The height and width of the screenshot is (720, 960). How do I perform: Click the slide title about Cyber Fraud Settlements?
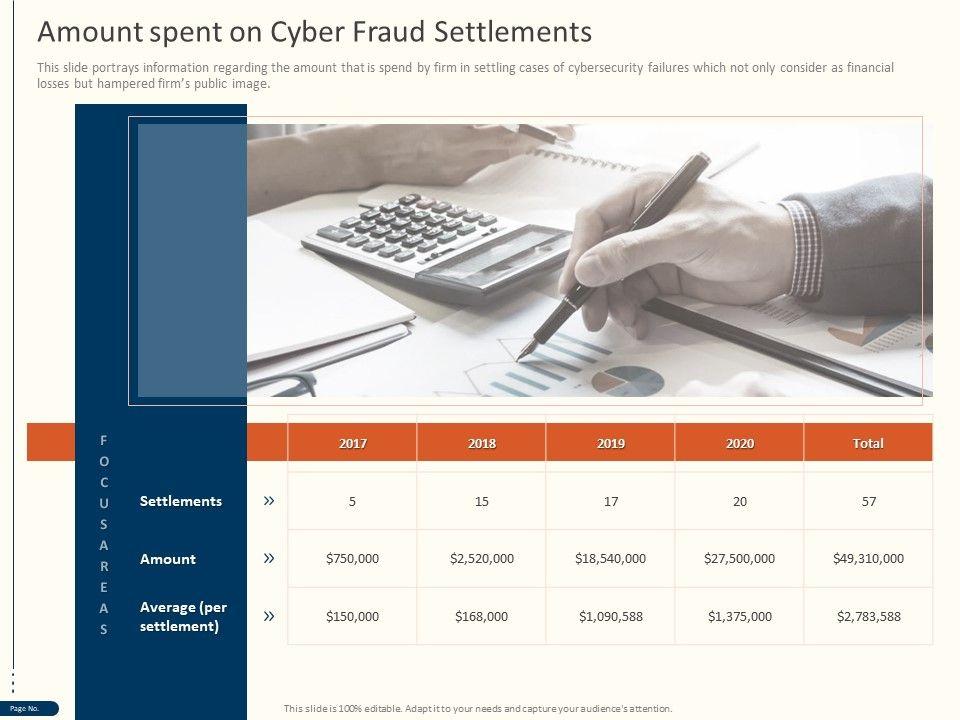click(314, 32)
